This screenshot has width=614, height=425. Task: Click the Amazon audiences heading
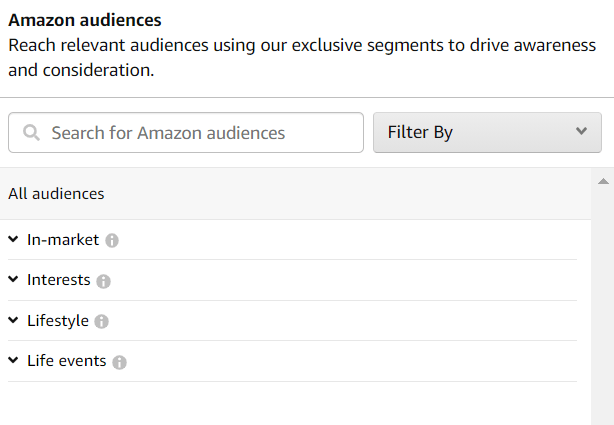pos(85,20)
